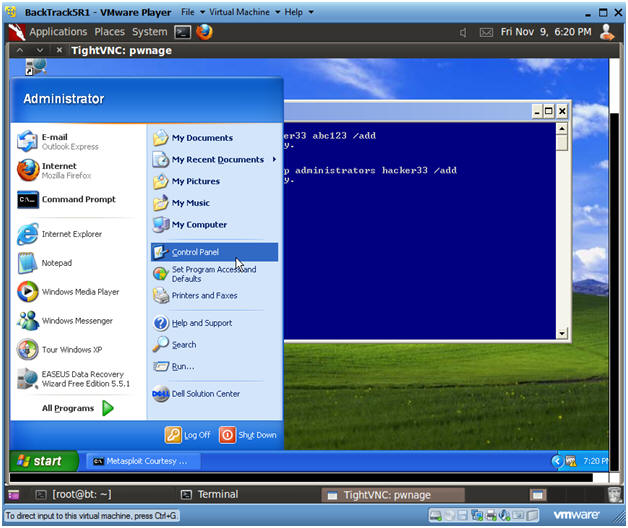Open BackTrack System menu
This screenshot has width=628, height=528.
[150, 32]
